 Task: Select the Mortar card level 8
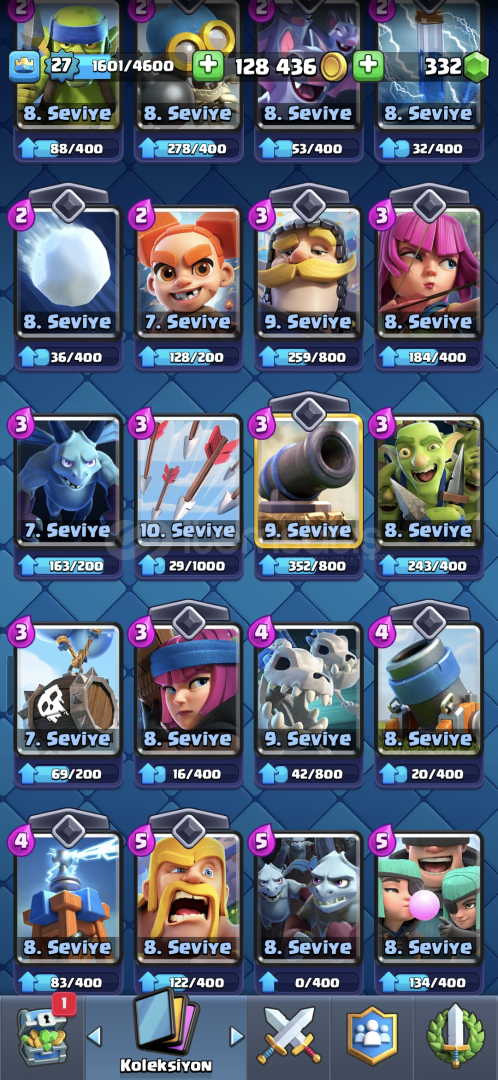point(428,689)
